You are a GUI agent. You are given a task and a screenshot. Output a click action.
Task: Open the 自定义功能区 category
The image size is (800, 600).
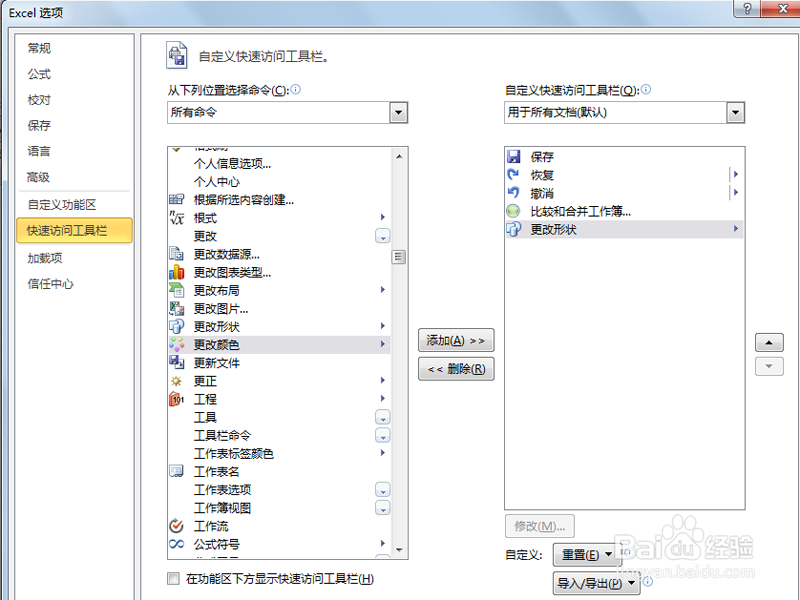[x=62, y=205]
